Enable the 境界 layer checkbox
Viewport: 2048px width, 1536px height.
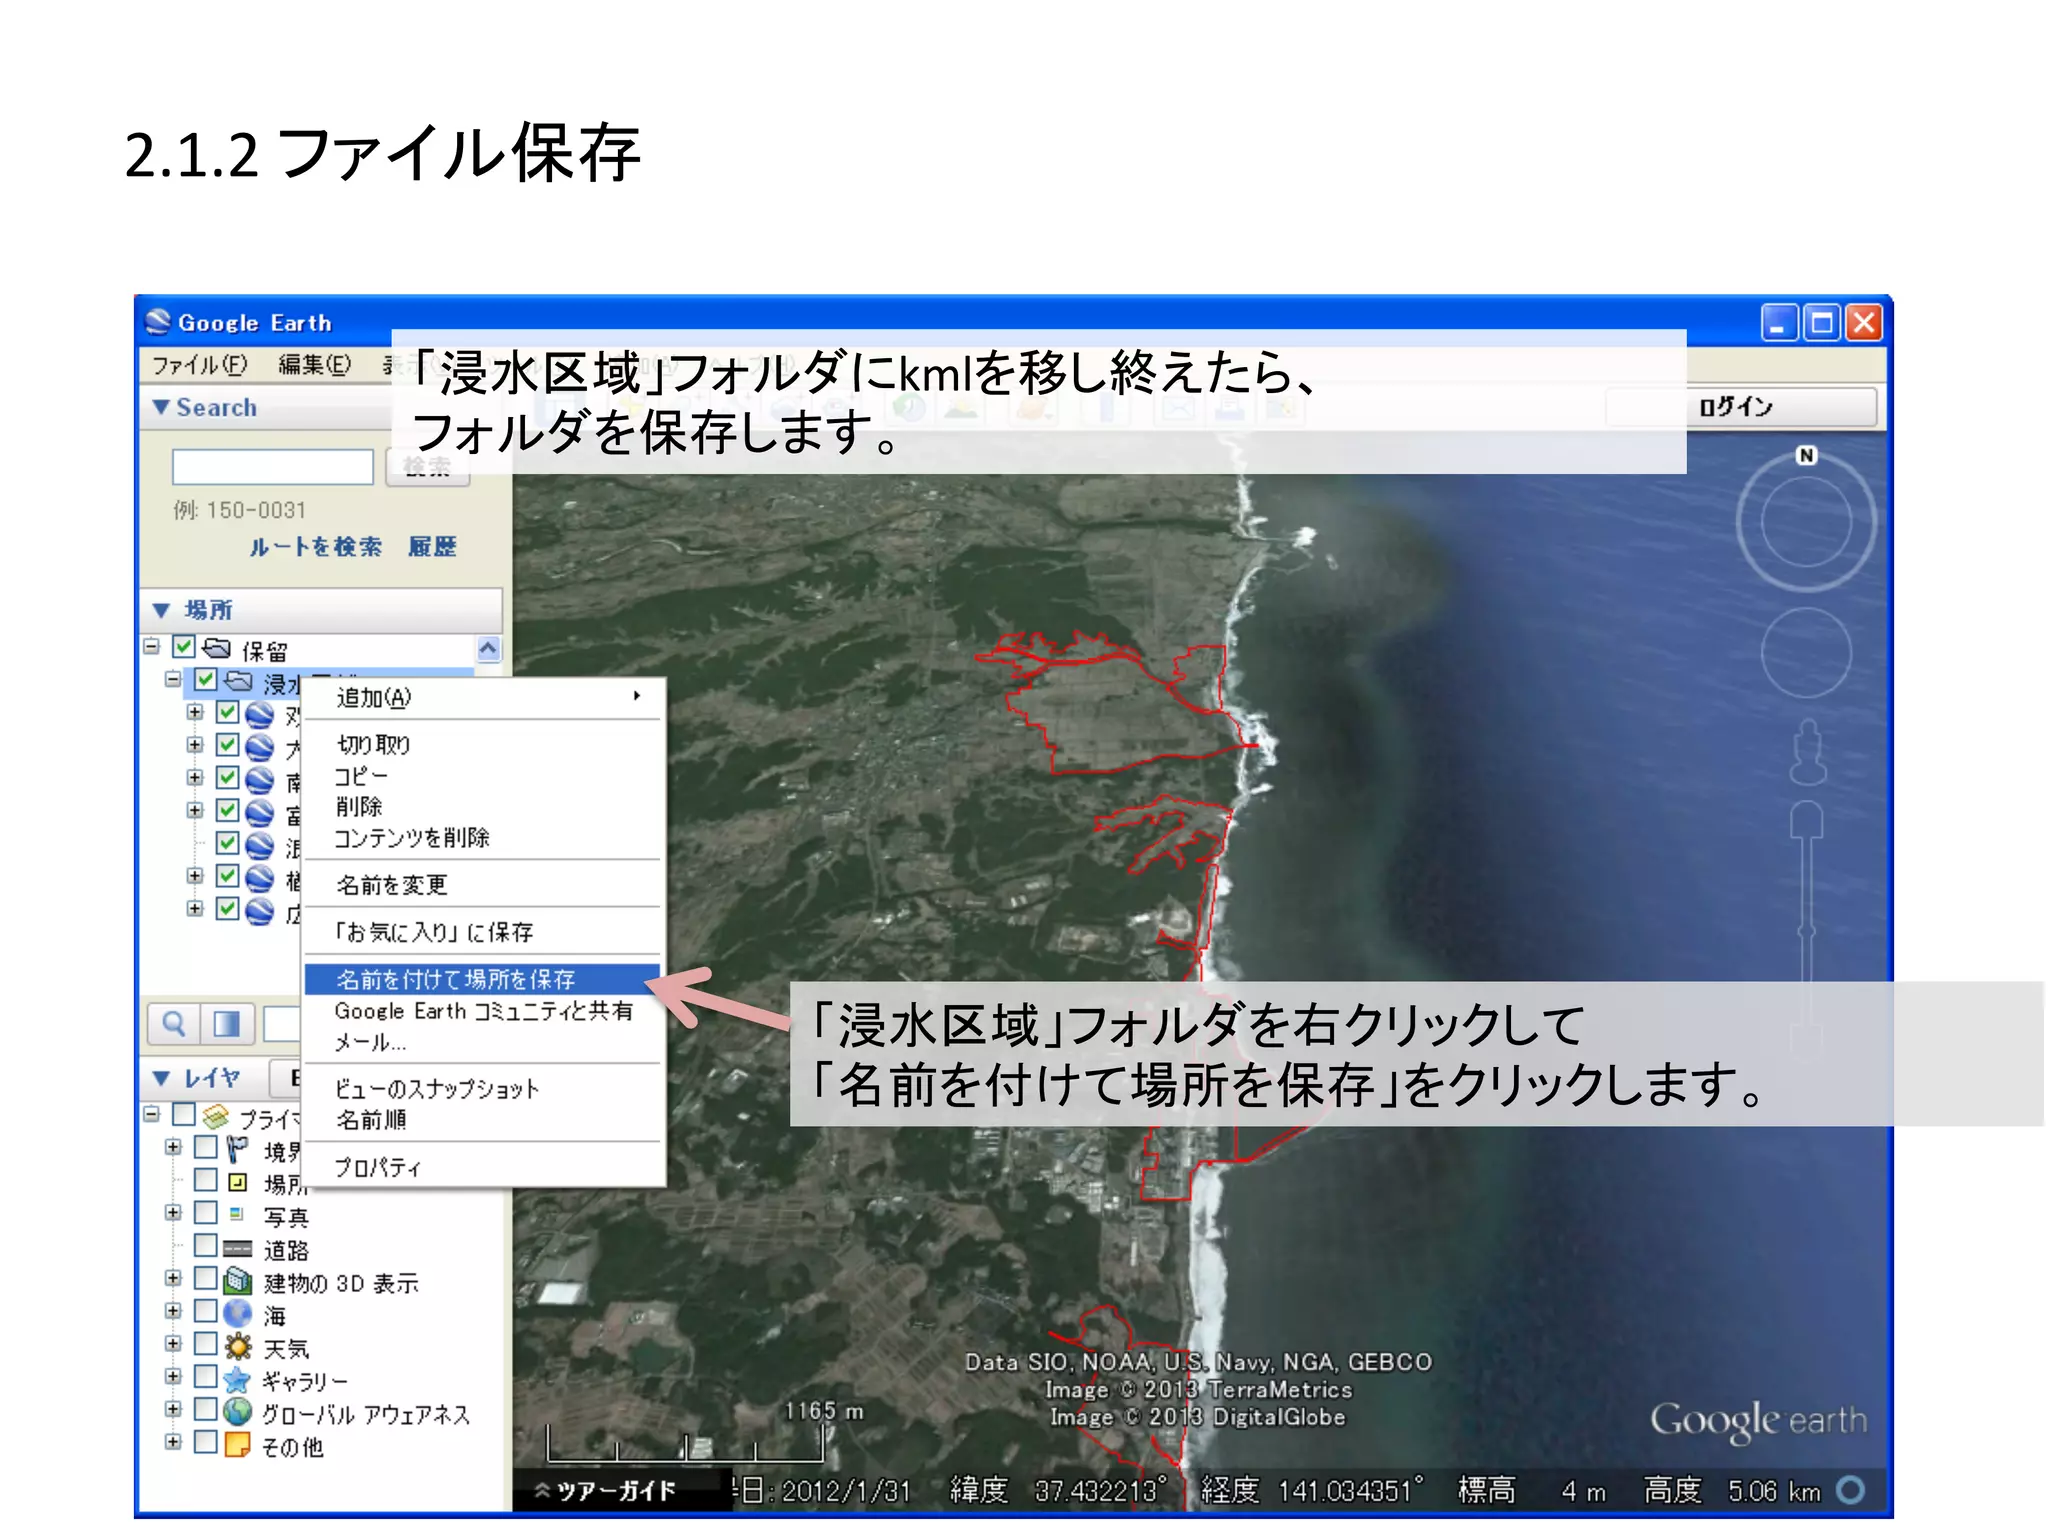point(205,1146)
